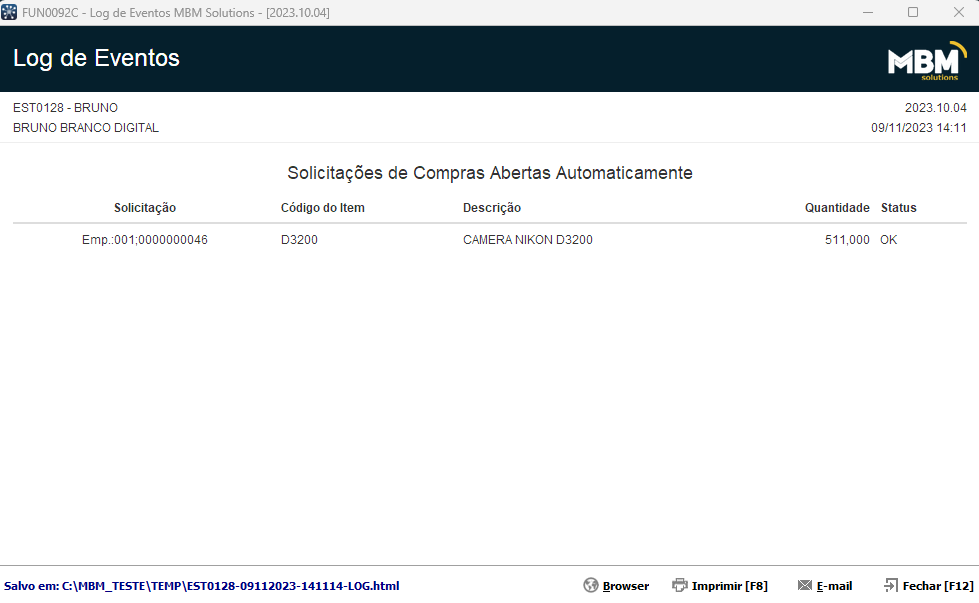Click the Quantidade column header
Screen dimensions: 979x603
click(x=837, y=208)
